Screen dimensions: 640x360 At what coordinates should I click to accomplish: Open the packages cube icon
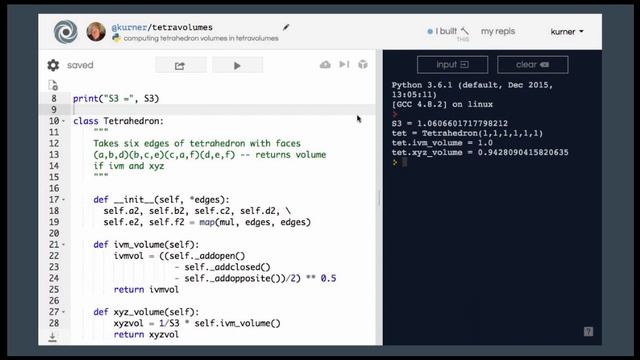[x=363, y=64]
